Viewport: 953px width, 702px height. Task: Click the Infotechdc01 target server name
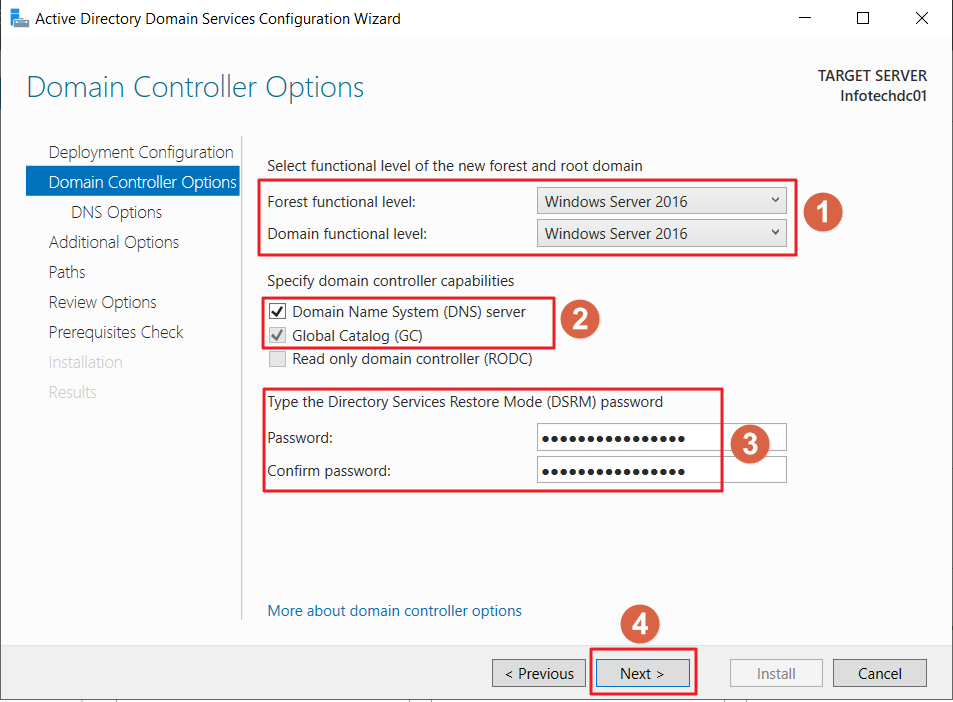point(883,96)
